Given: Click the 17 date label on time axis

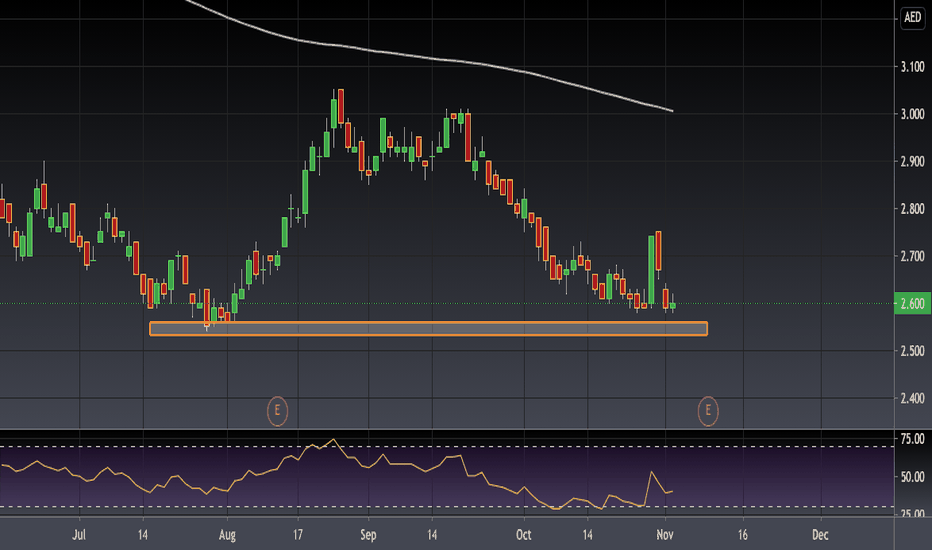Looking at the screenshot, I should click(x=298, y=535).
